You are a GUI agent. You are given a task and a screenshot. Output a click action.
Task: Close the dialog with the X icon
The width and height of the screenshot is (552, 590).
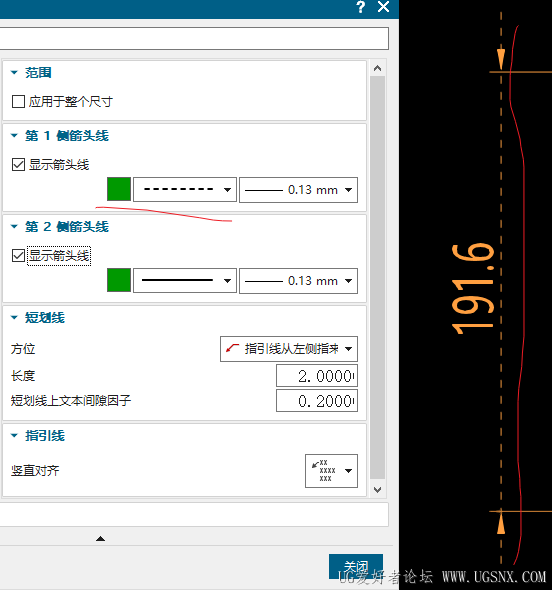[x=383, y=7]
